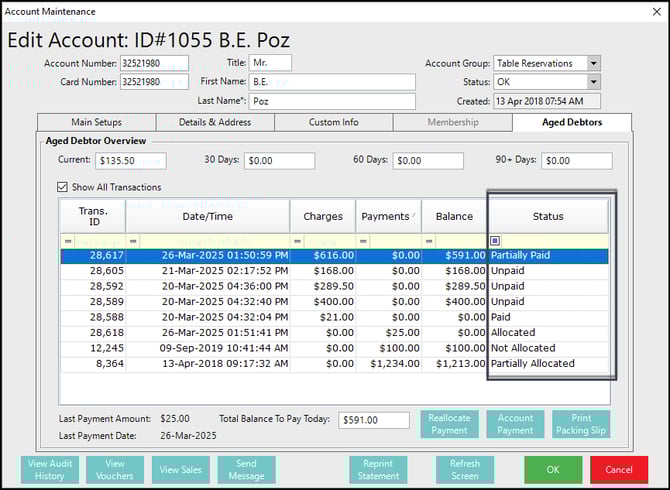This screenshot has height=490, width=670.
Task: Toggle the Show All Transactions checkbox
Action: point(64,187)
